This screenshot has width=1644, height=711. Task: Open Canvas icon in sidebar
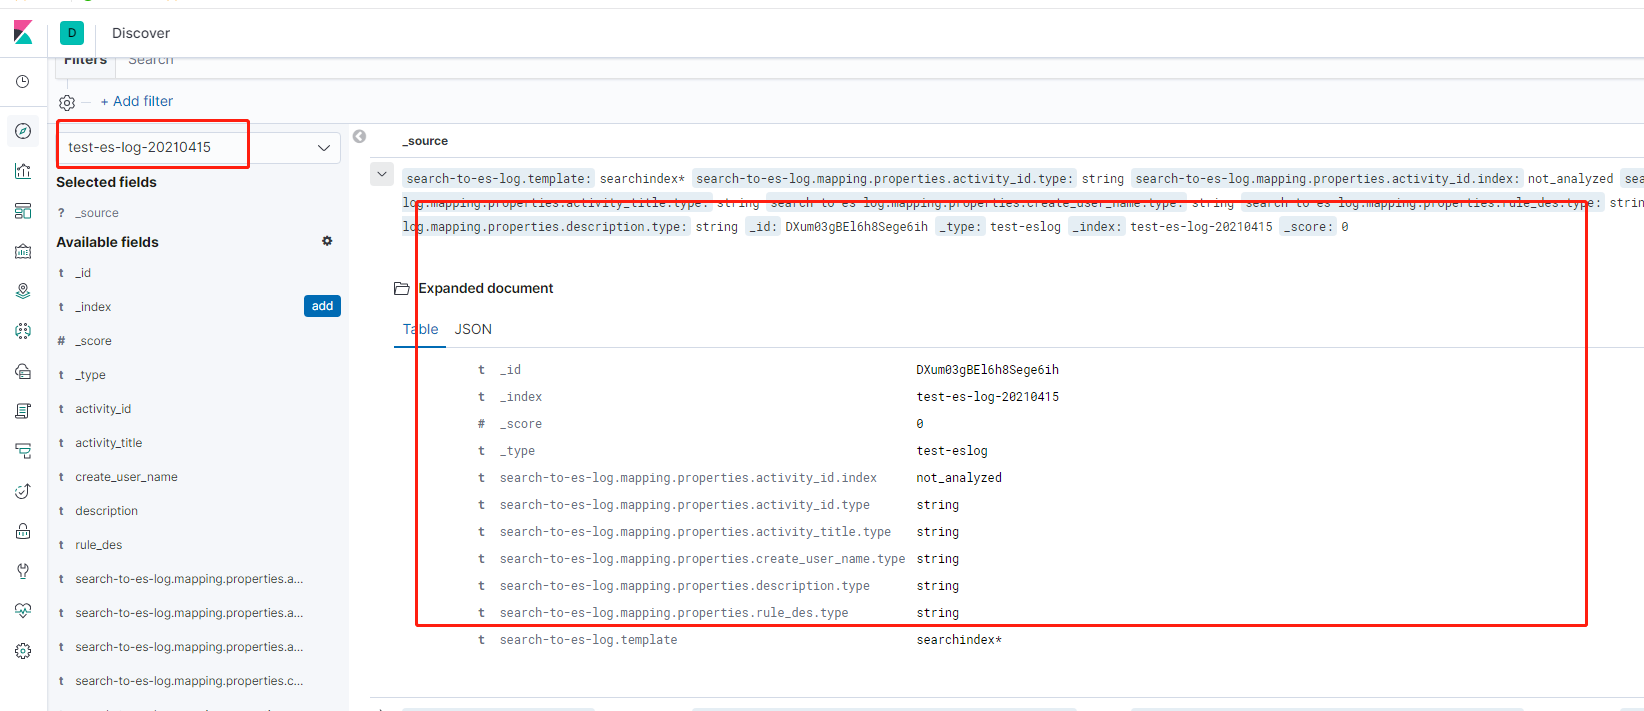[x=23, y=251]
